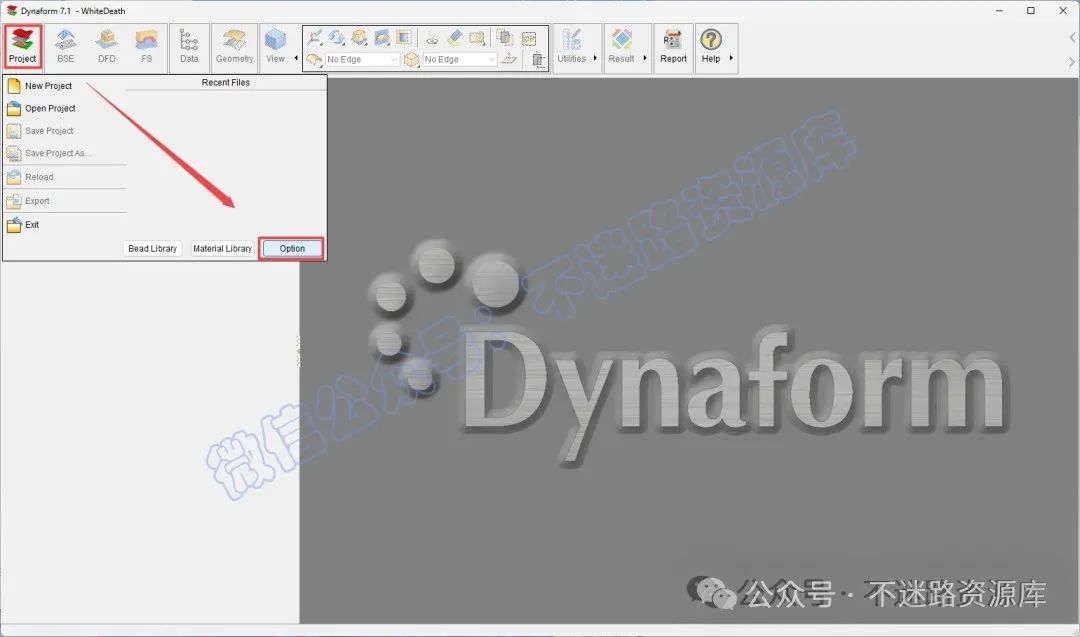The height and width of the screenshot is (637, 1080).
Task: Click the Recent Files header
Action: coord(226,83)
